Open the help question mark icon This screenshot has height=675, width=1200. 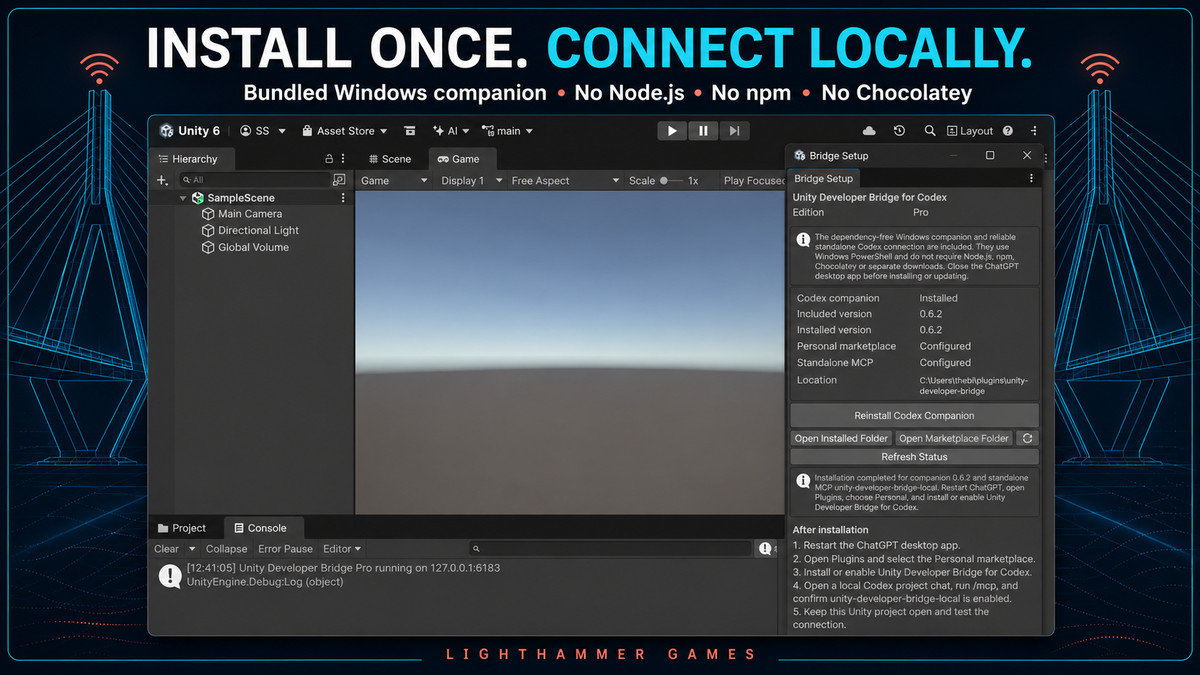click(1008, 131)
